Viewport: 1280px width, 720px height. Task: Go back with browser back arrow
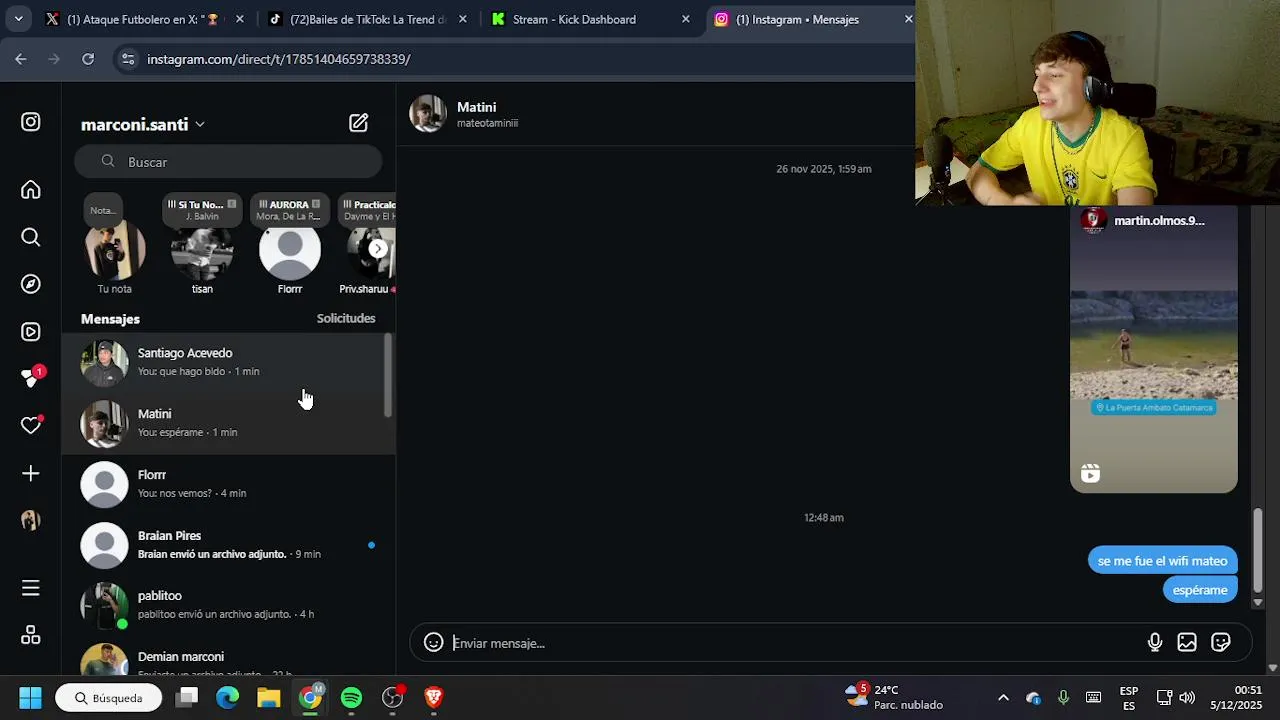click(x=21, y=59)
